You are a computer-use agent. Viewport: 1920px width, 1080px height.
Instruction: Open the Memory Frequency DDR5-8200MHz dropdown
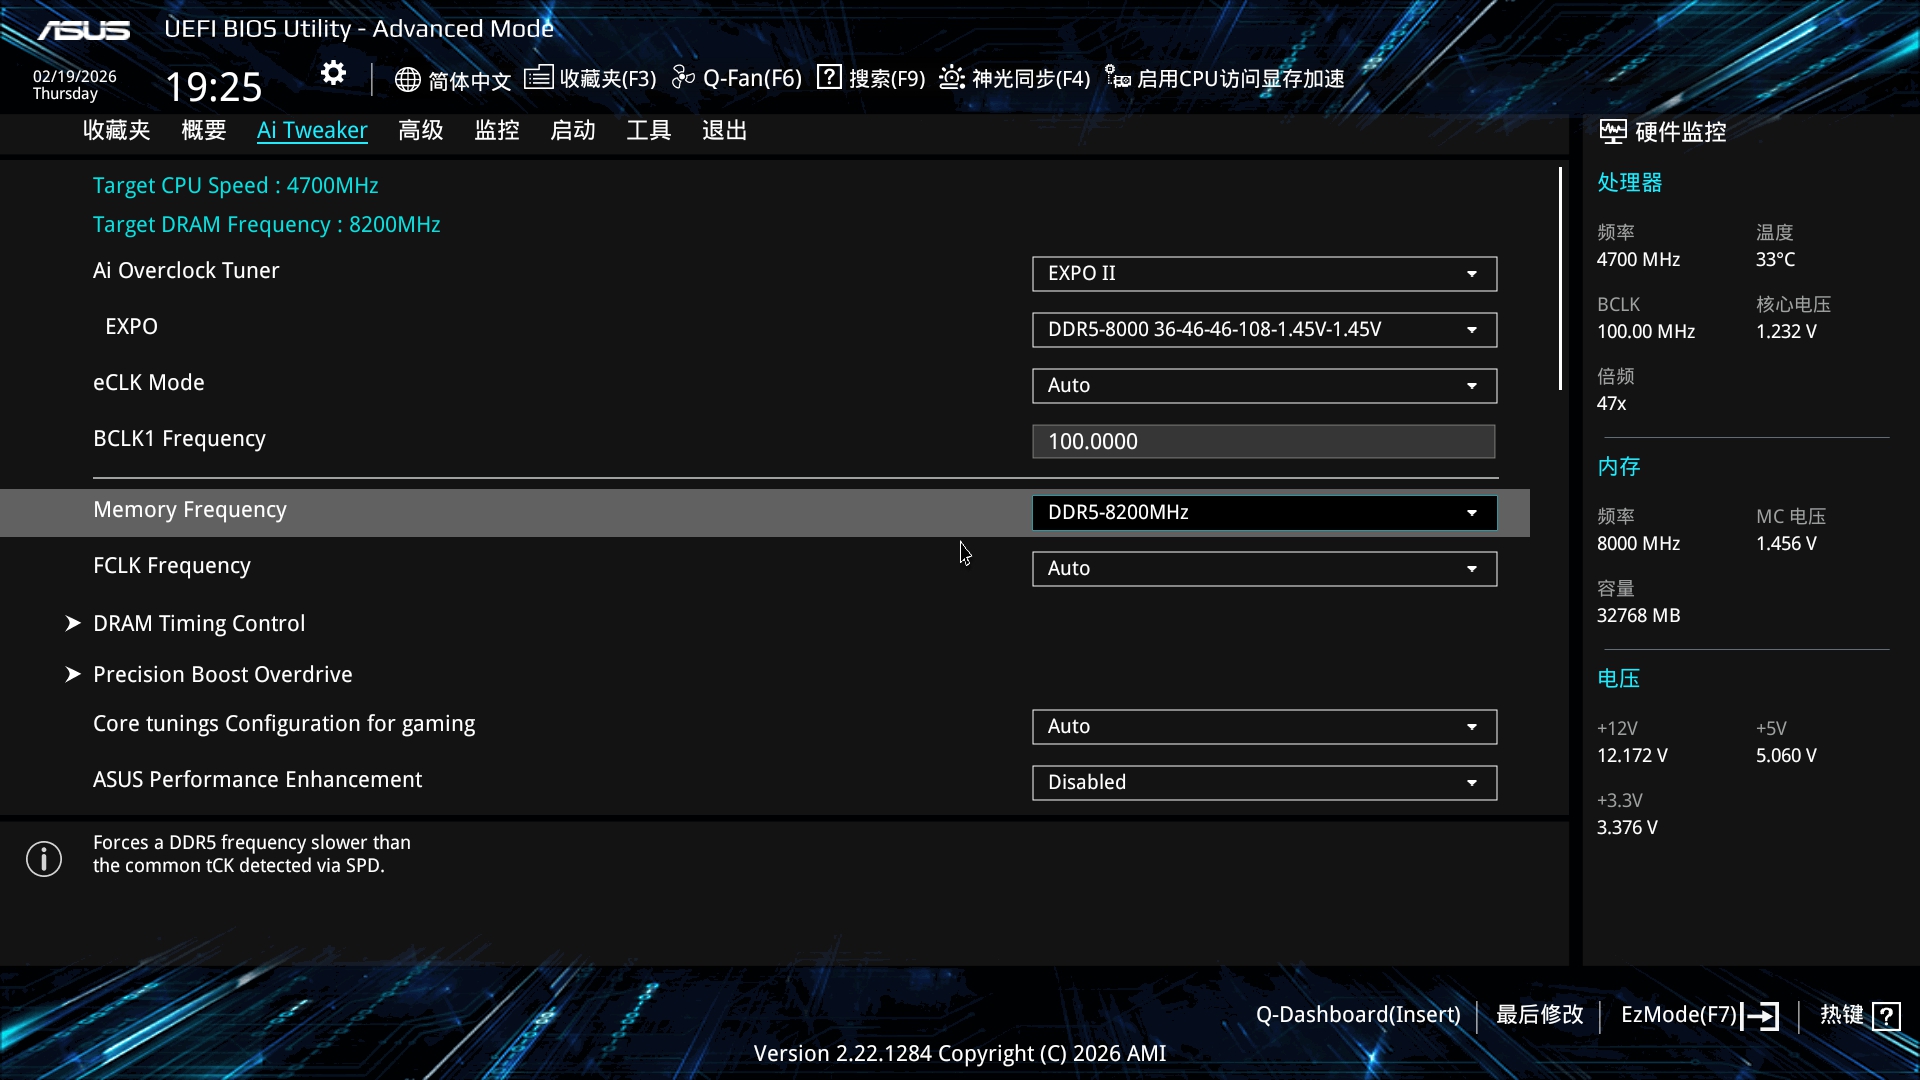pyautogui.click(x=1263, y=513)
